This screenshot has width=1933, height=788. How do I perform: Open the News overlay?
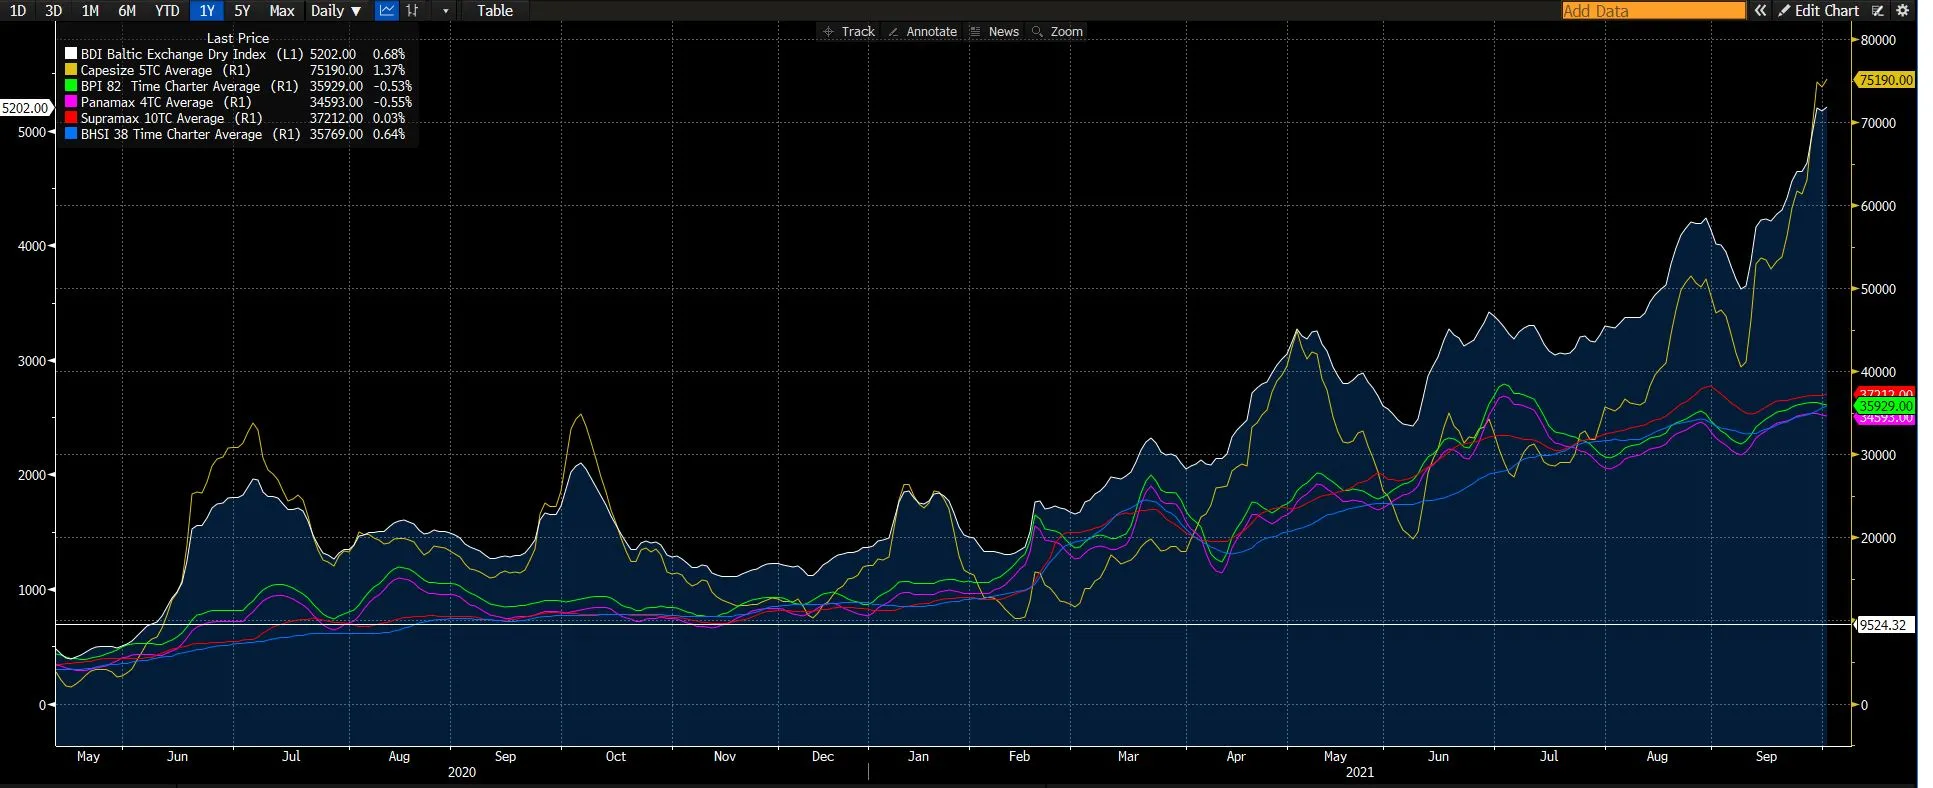(995, 32)
